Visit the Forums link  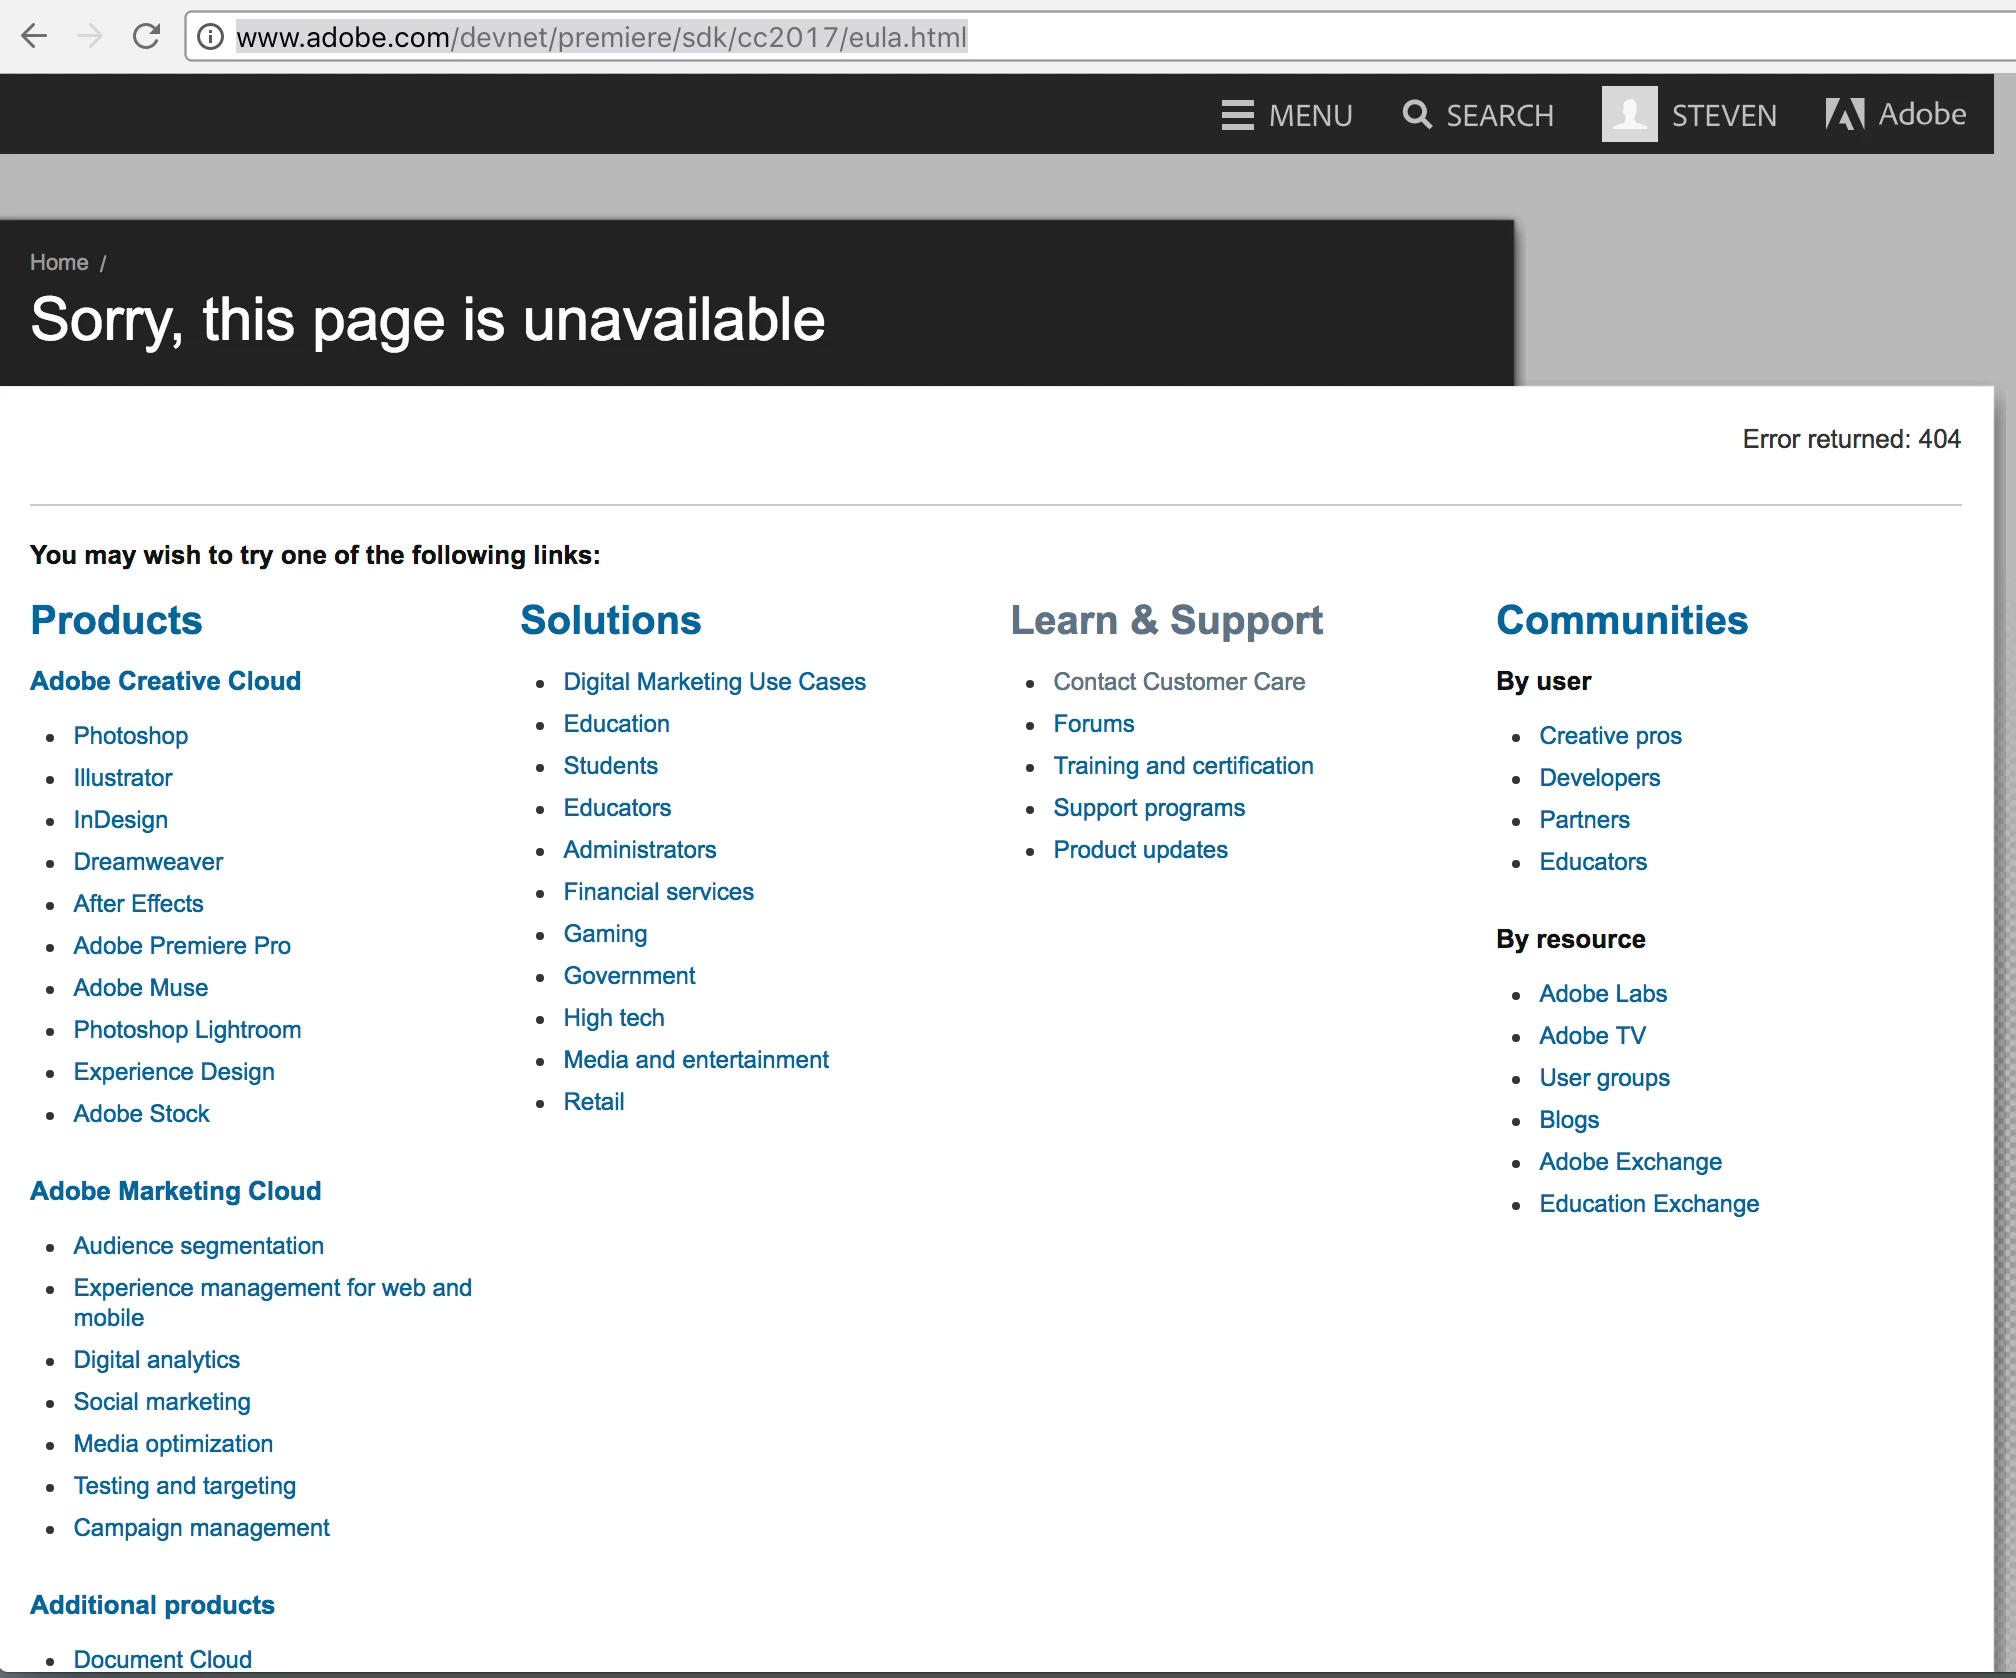(1093, 723)
